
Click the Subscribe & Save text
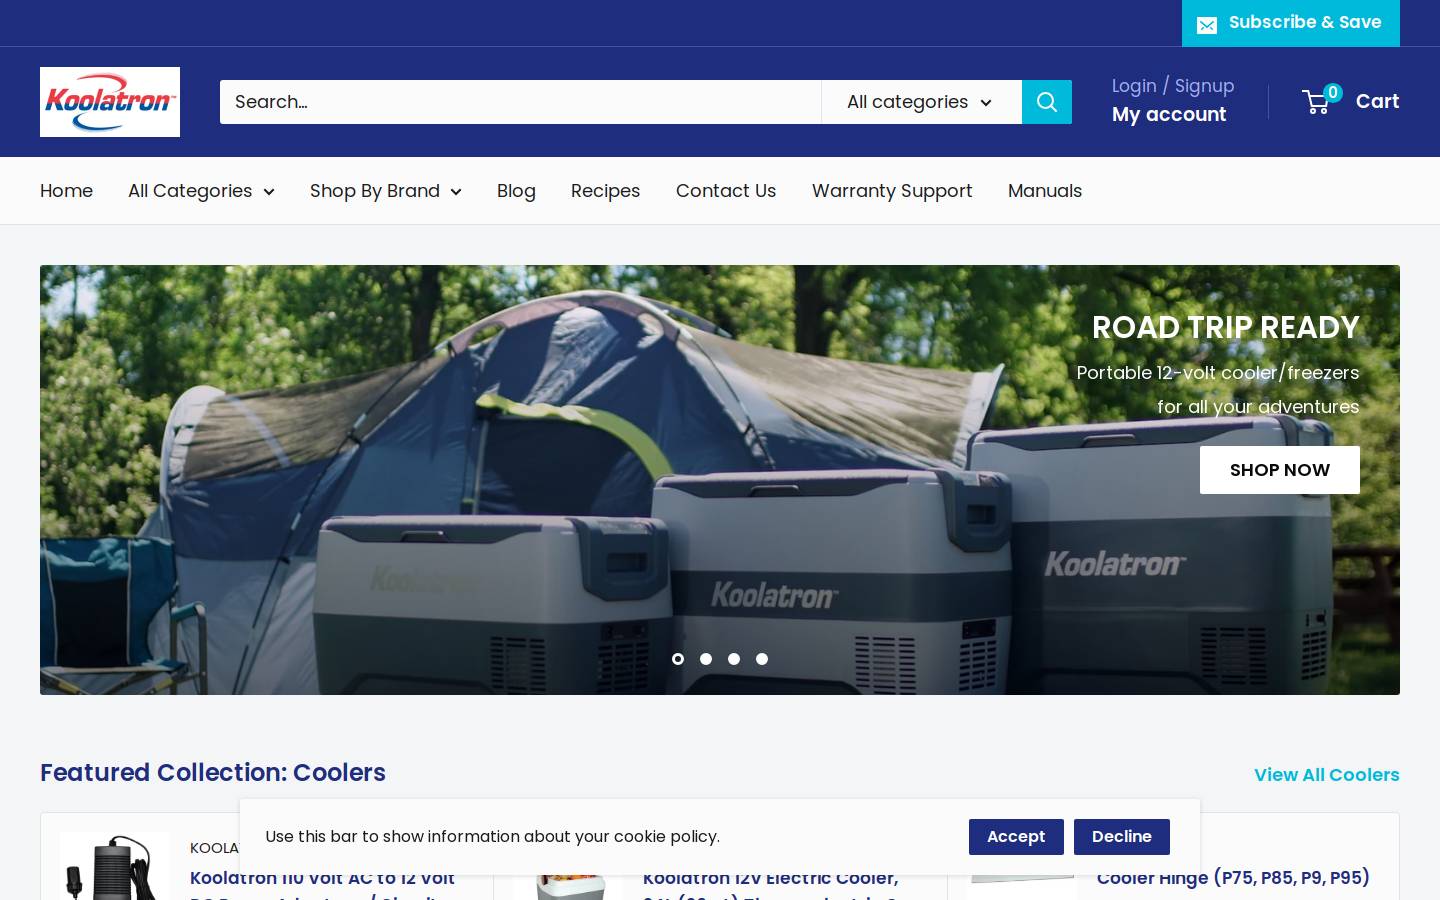(1305, 22)
